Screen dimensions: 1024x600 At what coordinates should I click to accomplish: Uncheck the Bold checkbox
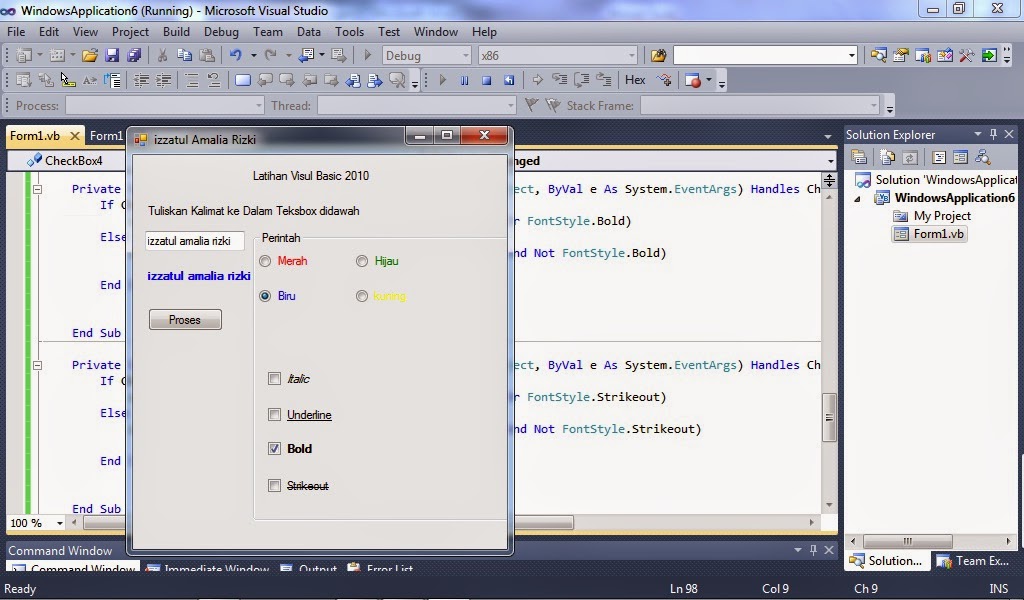275,449
